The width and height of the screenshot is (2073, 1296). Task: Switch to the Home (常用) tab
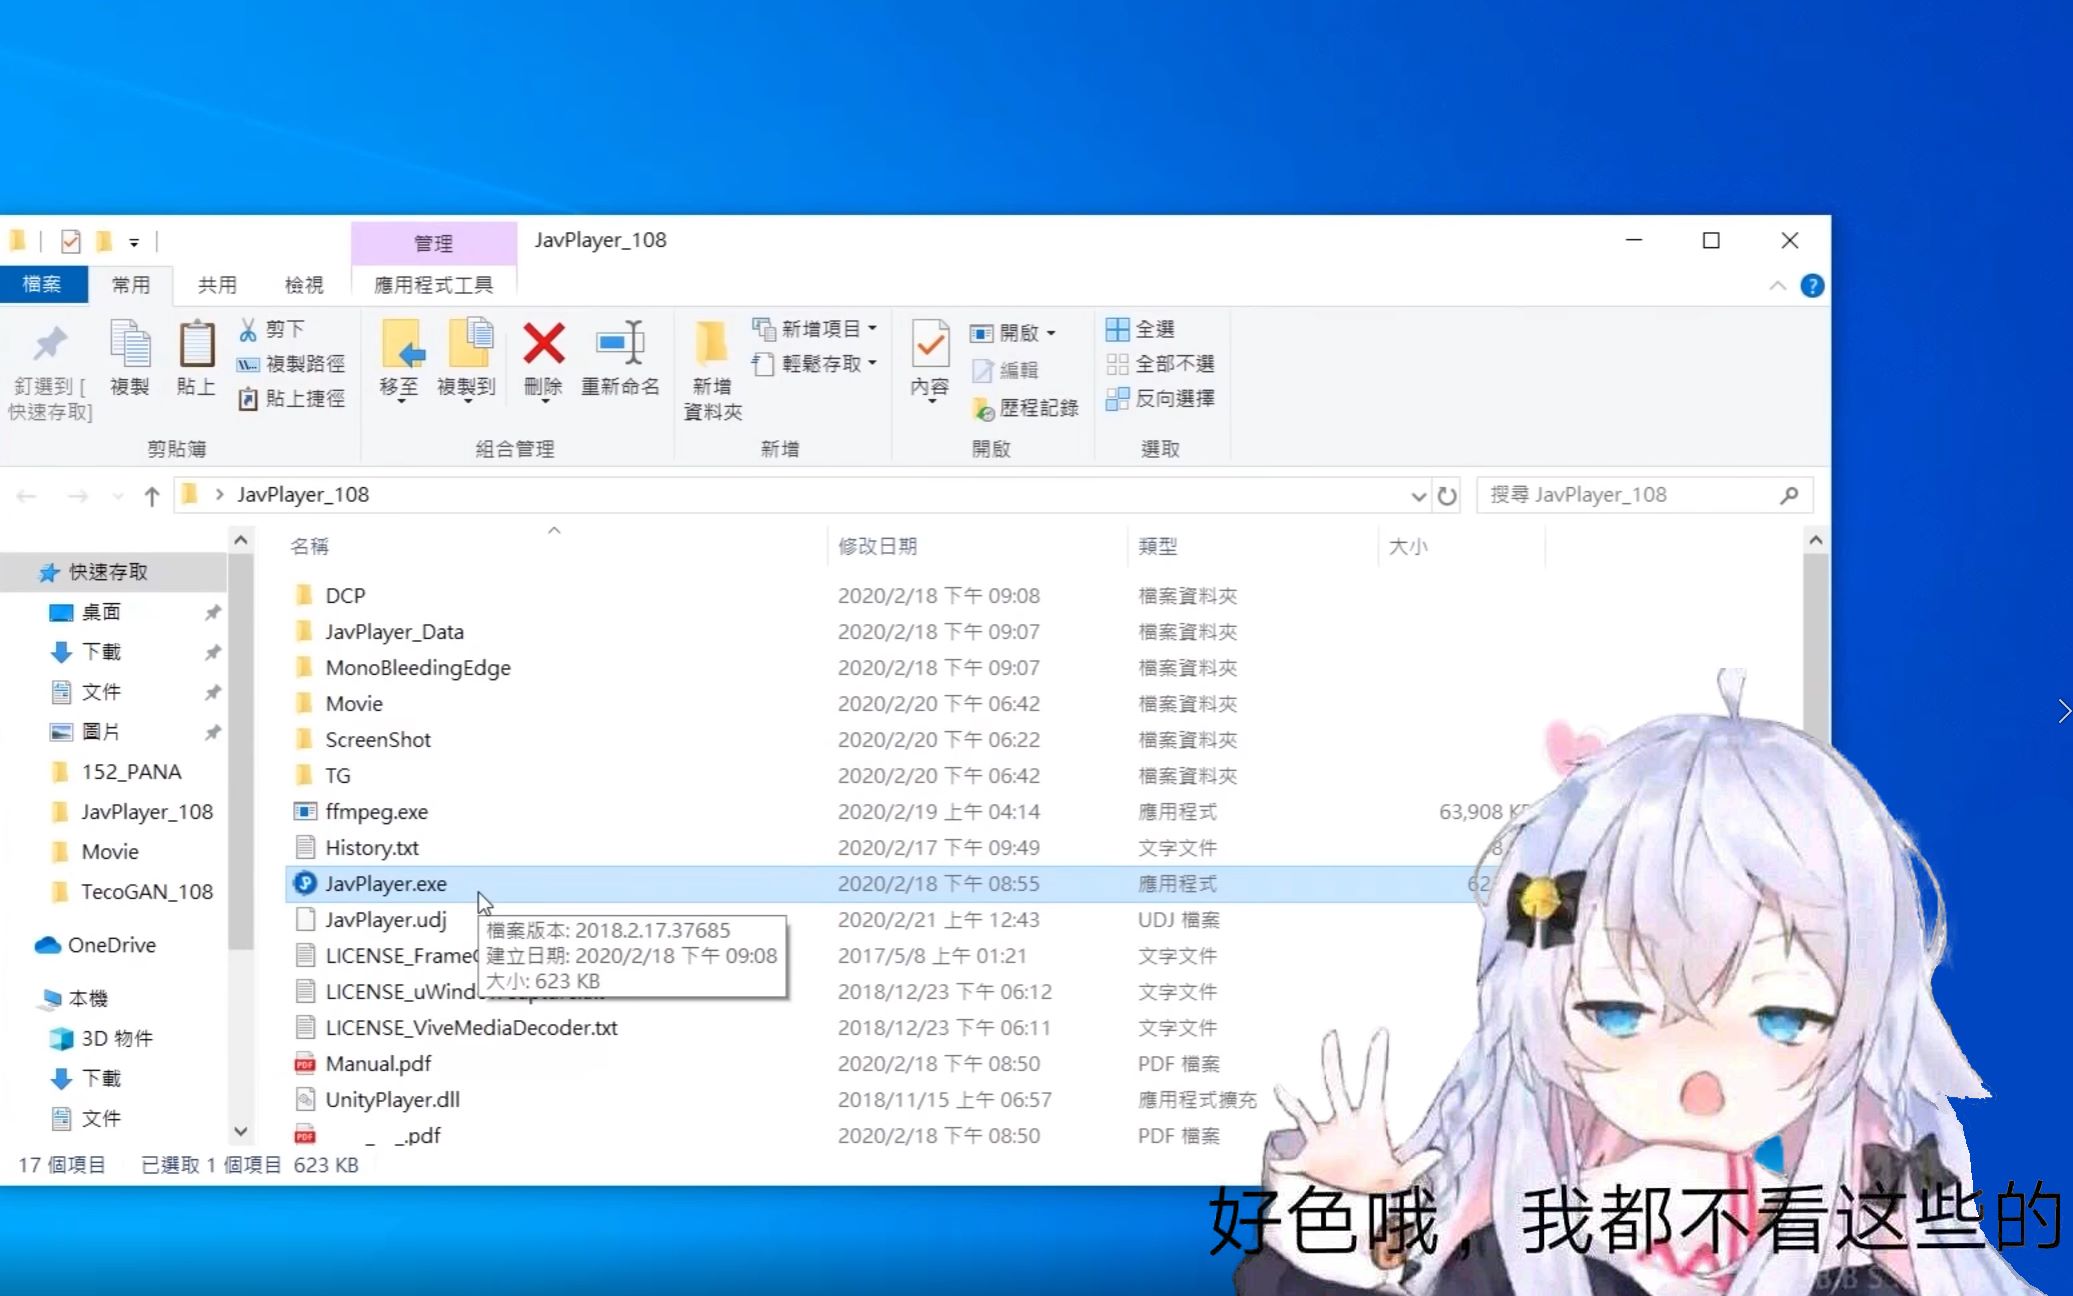(131, 285)
